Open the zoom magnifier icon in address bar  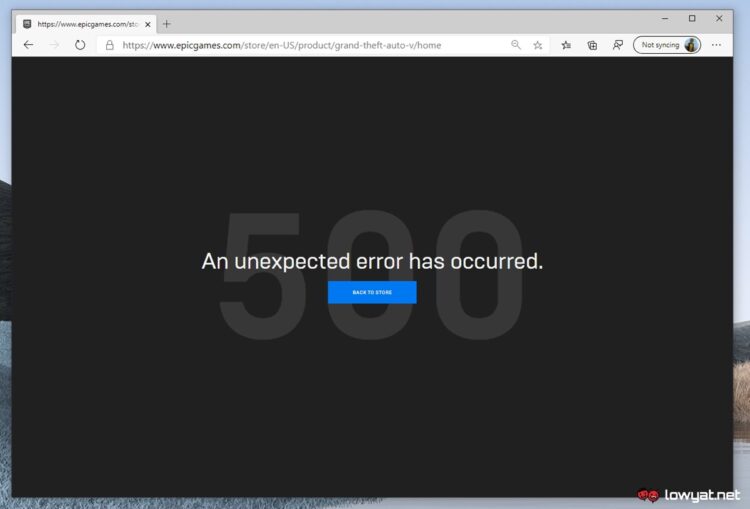tap(516, 45)
